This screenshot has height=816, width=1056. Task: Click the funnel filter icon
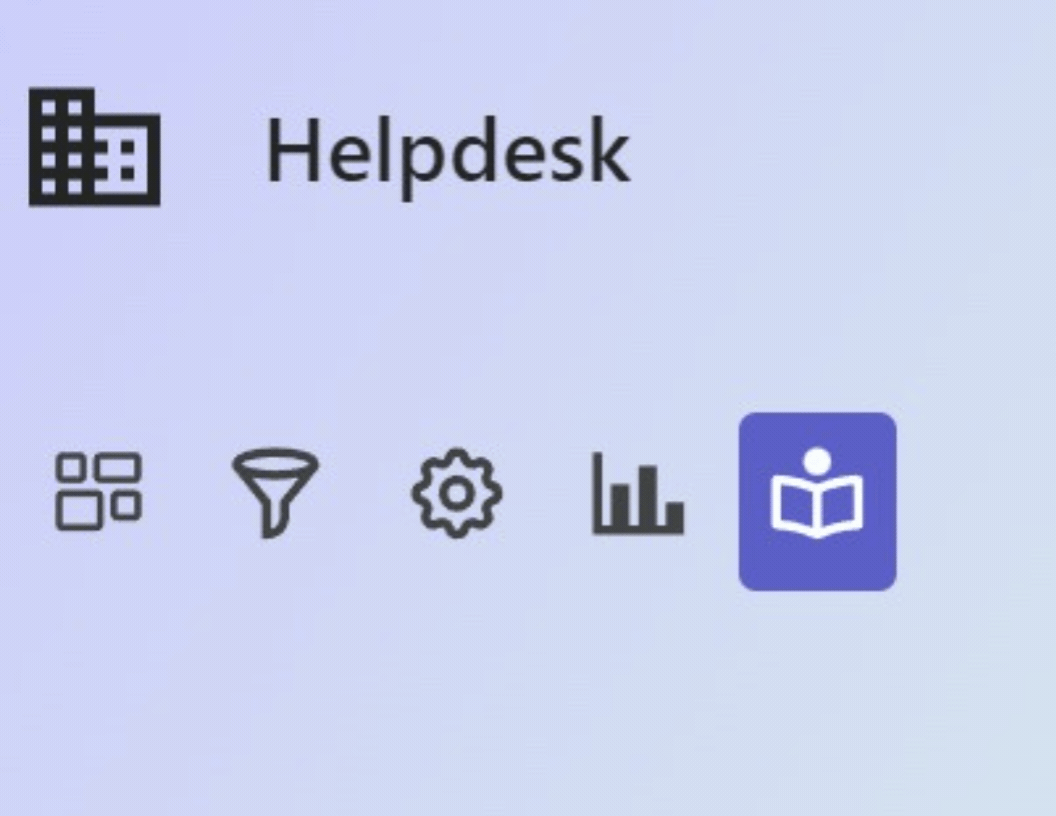coord(275,493)
